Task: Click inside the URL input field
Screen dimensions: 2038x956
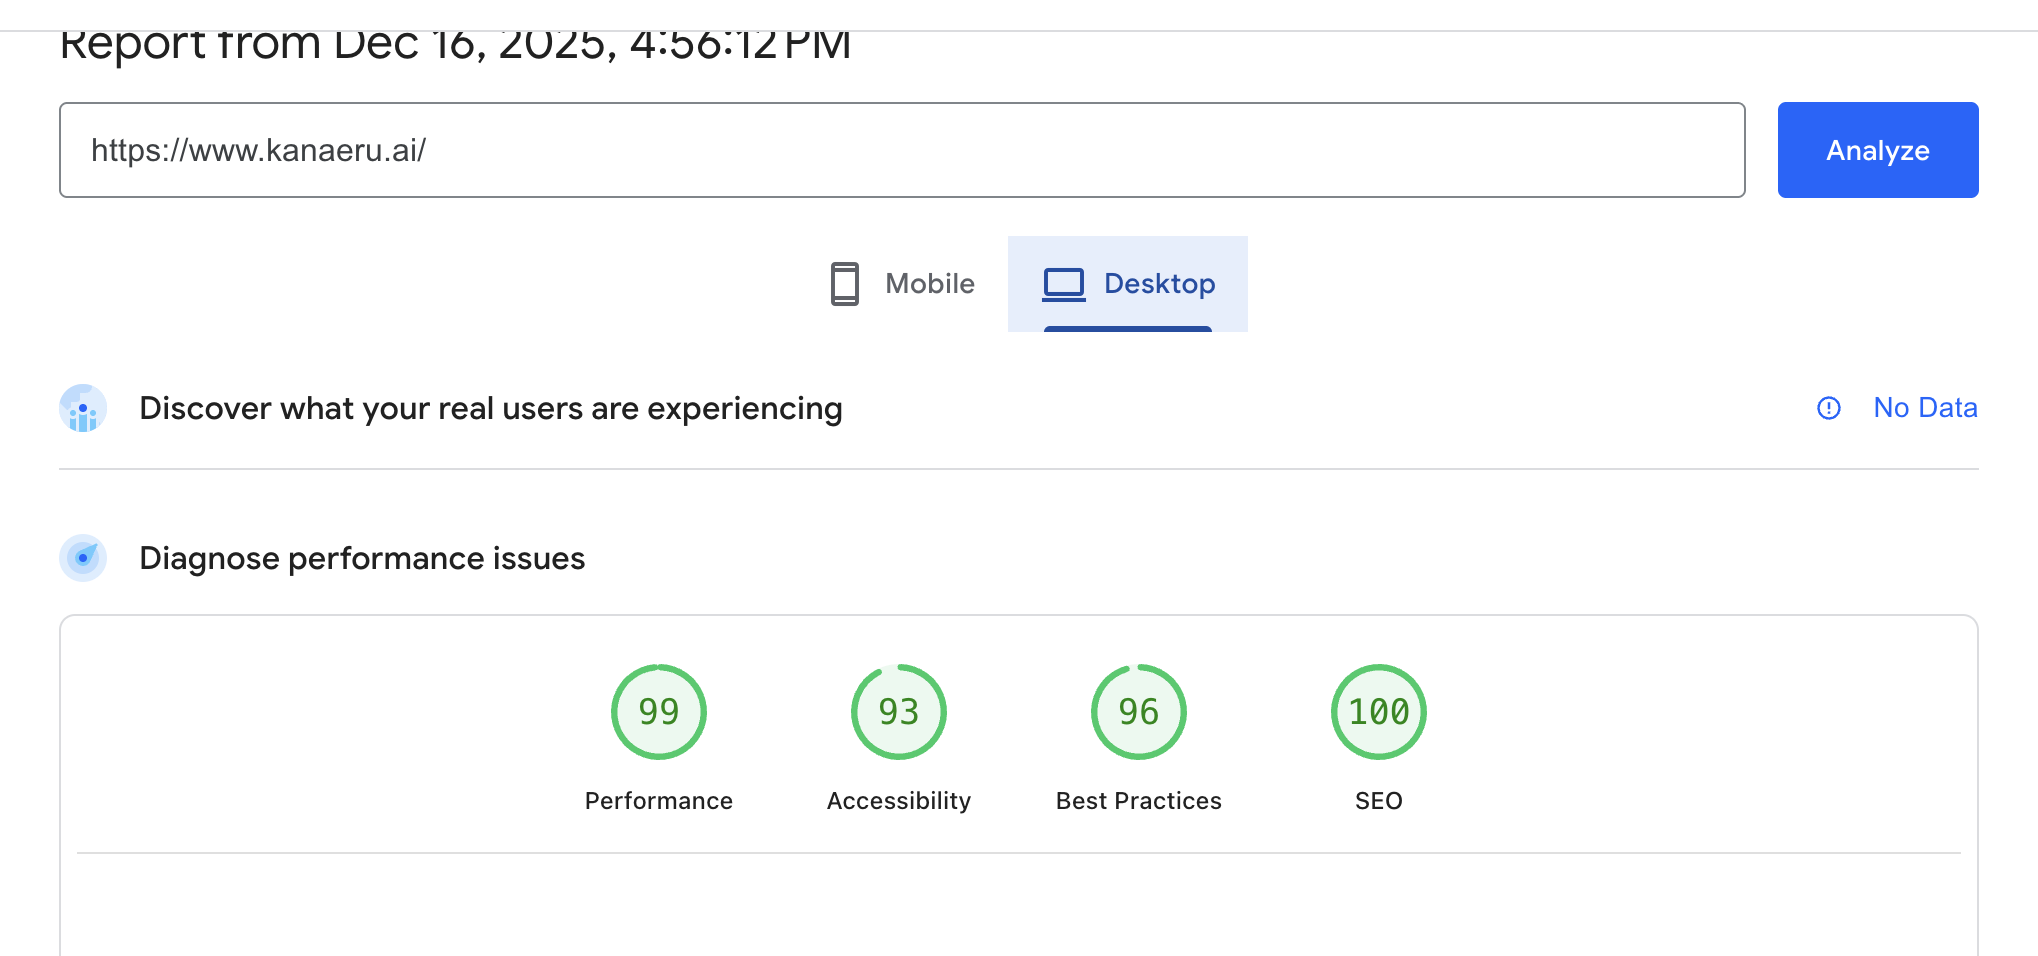Action: [900, 150]
